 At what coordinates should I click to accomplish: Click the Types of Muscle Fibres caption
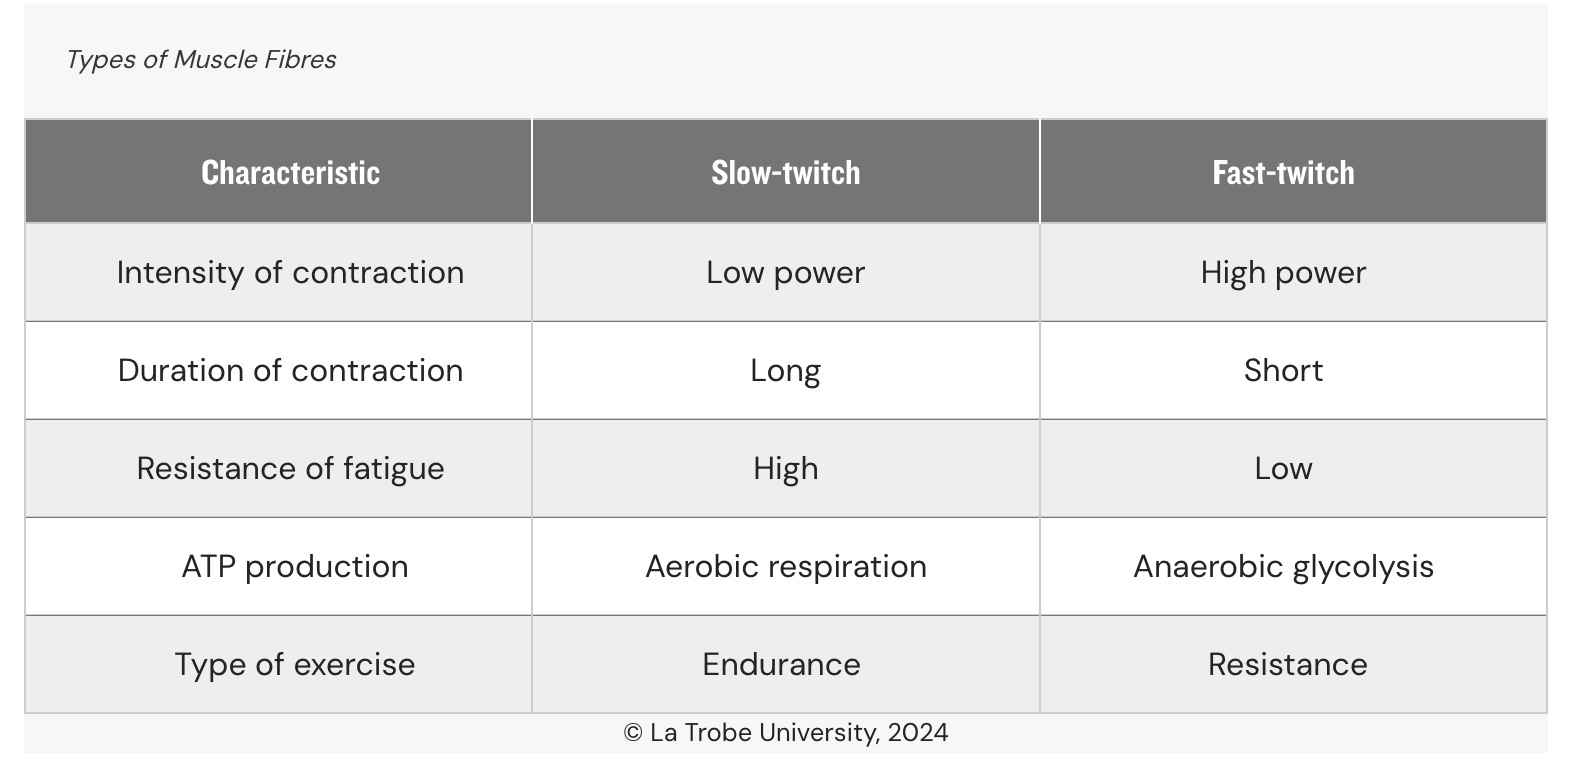pyautogui.click(x=201, y=60)
